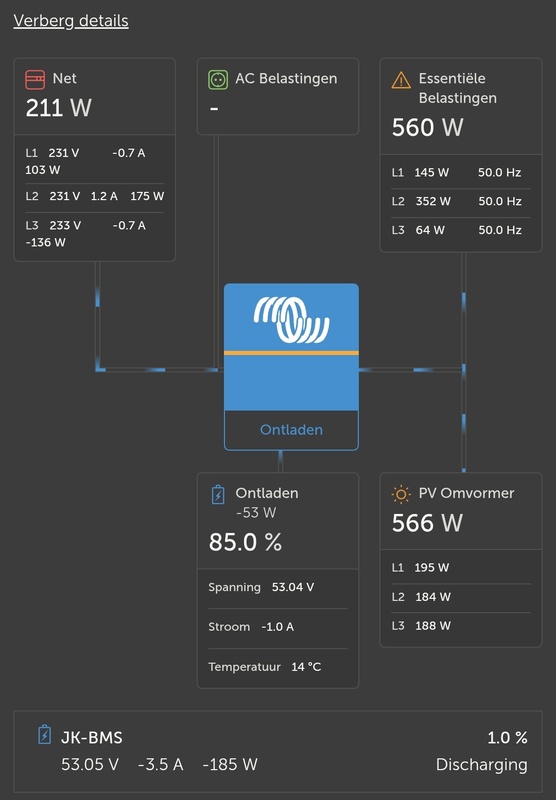Select the PV total '566 W' value
Image resolution: width=556 pixels, height=800 pixels.
coord(427,523)
